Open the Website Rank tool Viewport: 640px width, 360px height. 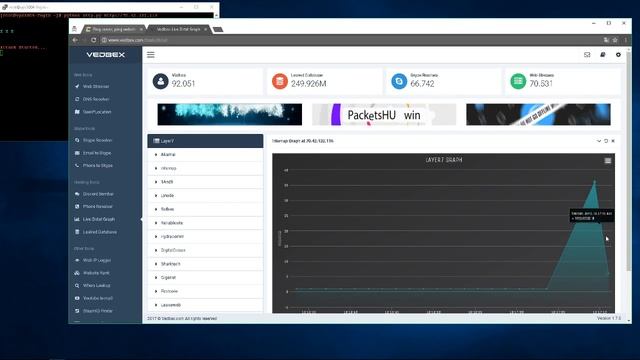(96, 273)
